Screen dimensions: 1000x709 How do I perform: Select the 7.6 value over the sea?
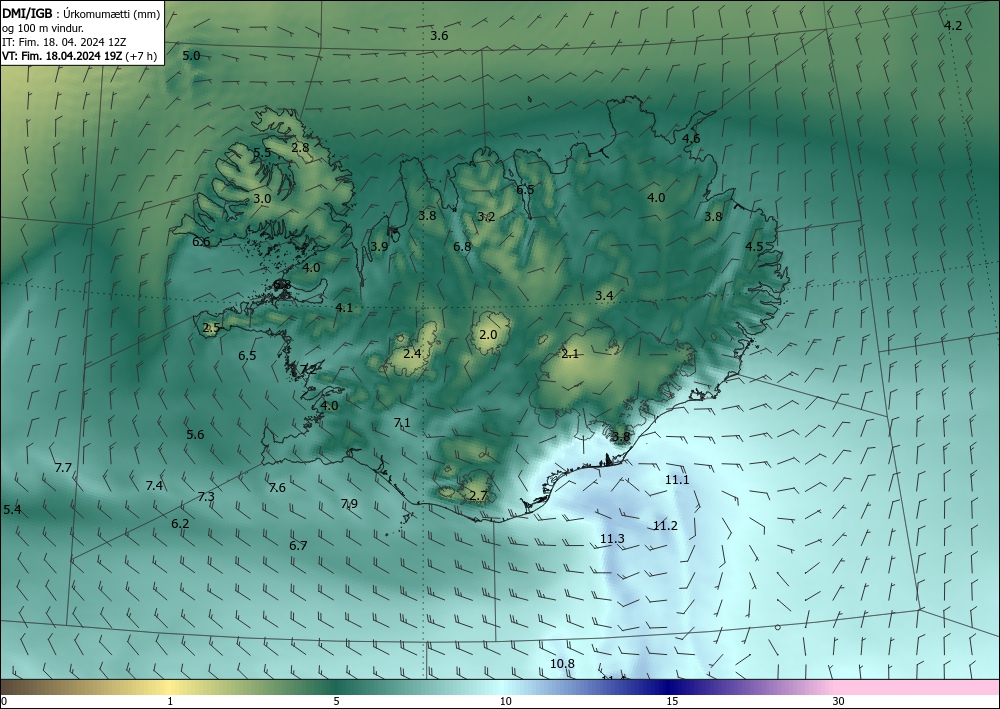(277, 487)
